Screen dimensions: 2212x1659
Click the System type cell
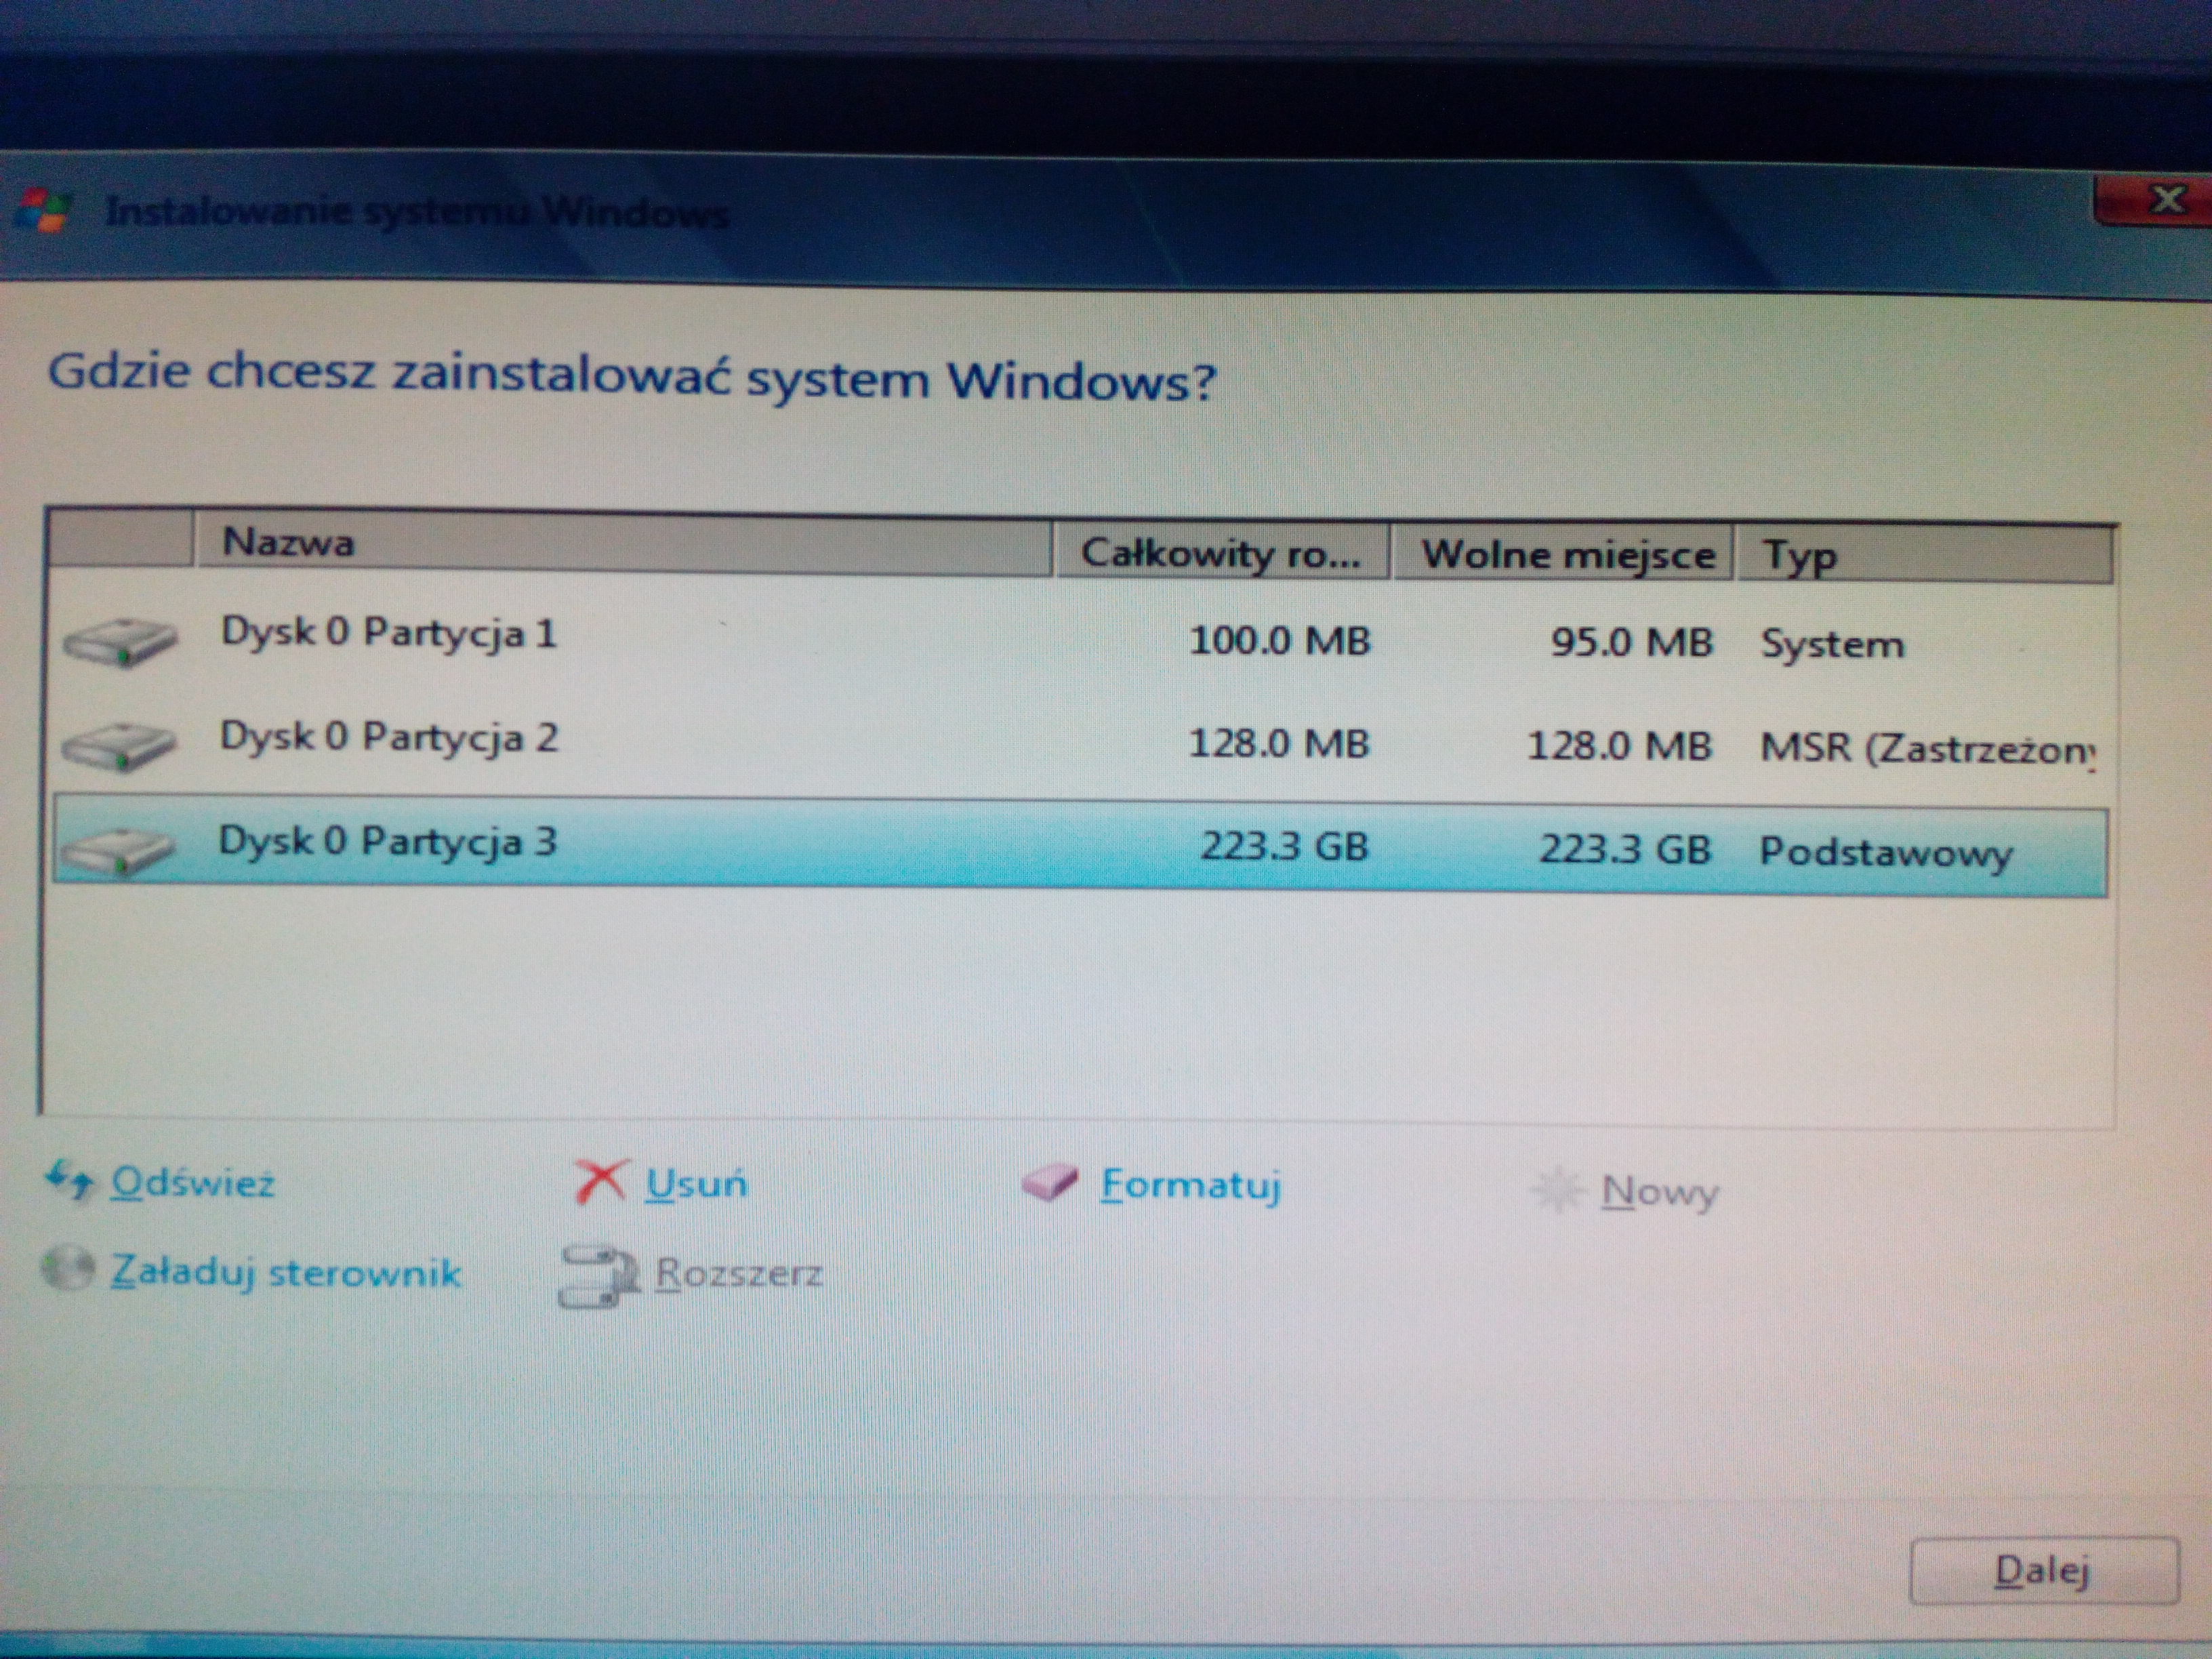[x=1832, y=644]
